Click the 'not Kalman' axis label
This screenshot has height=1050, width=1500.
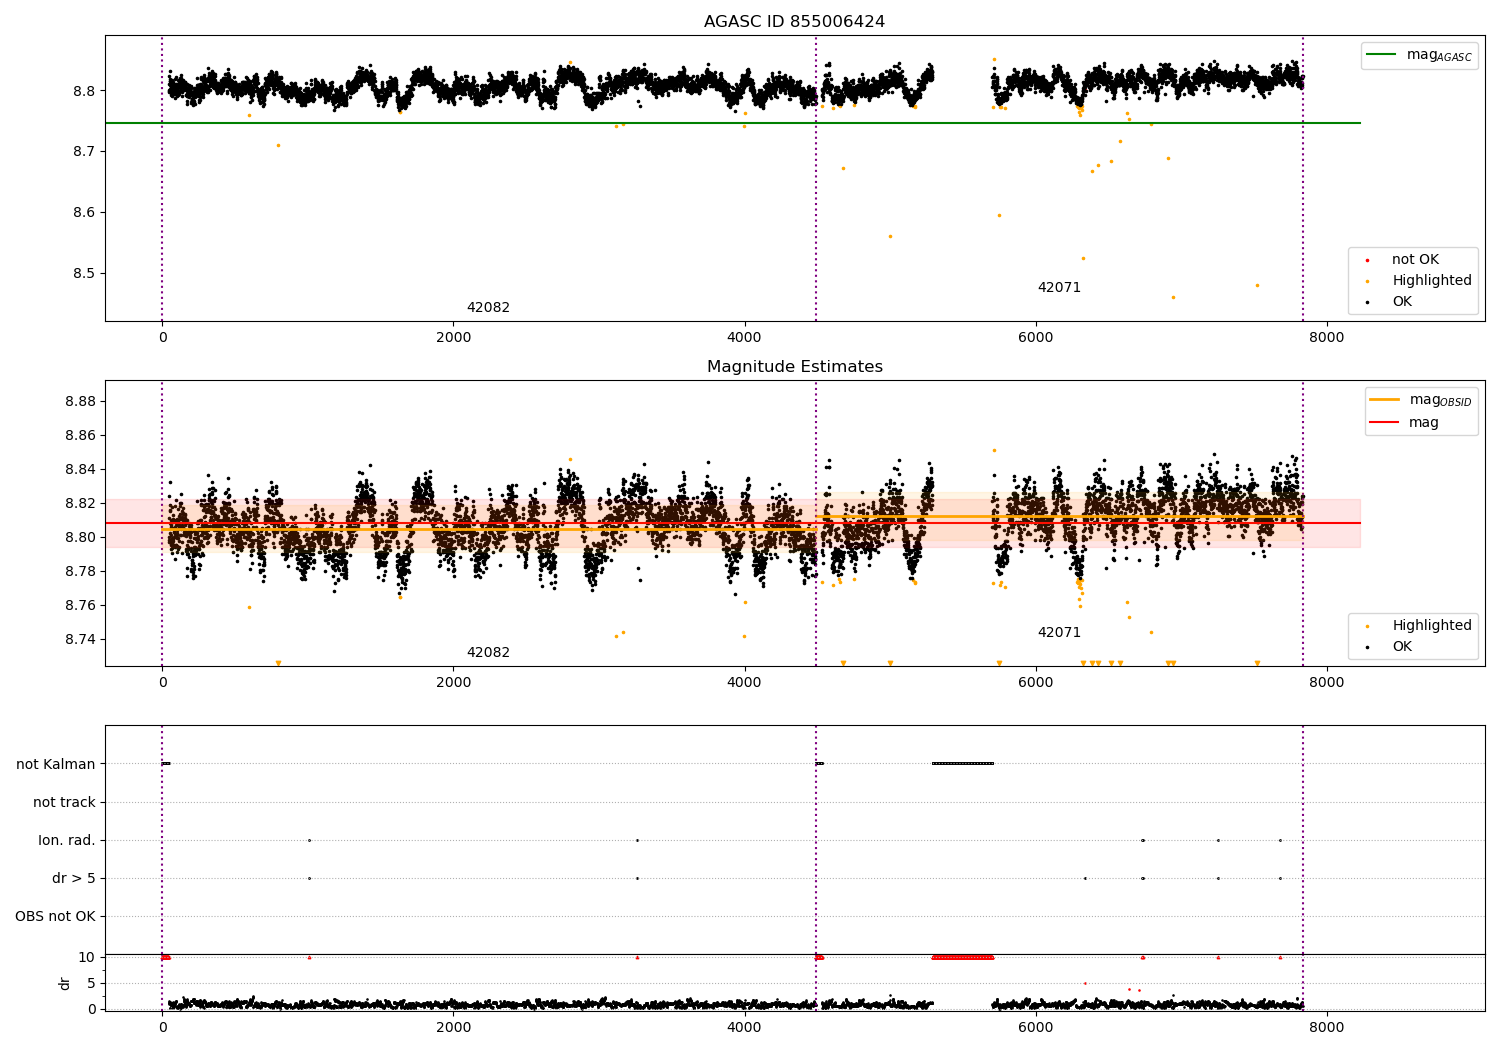pyautogui.click(x=56, y=765)
